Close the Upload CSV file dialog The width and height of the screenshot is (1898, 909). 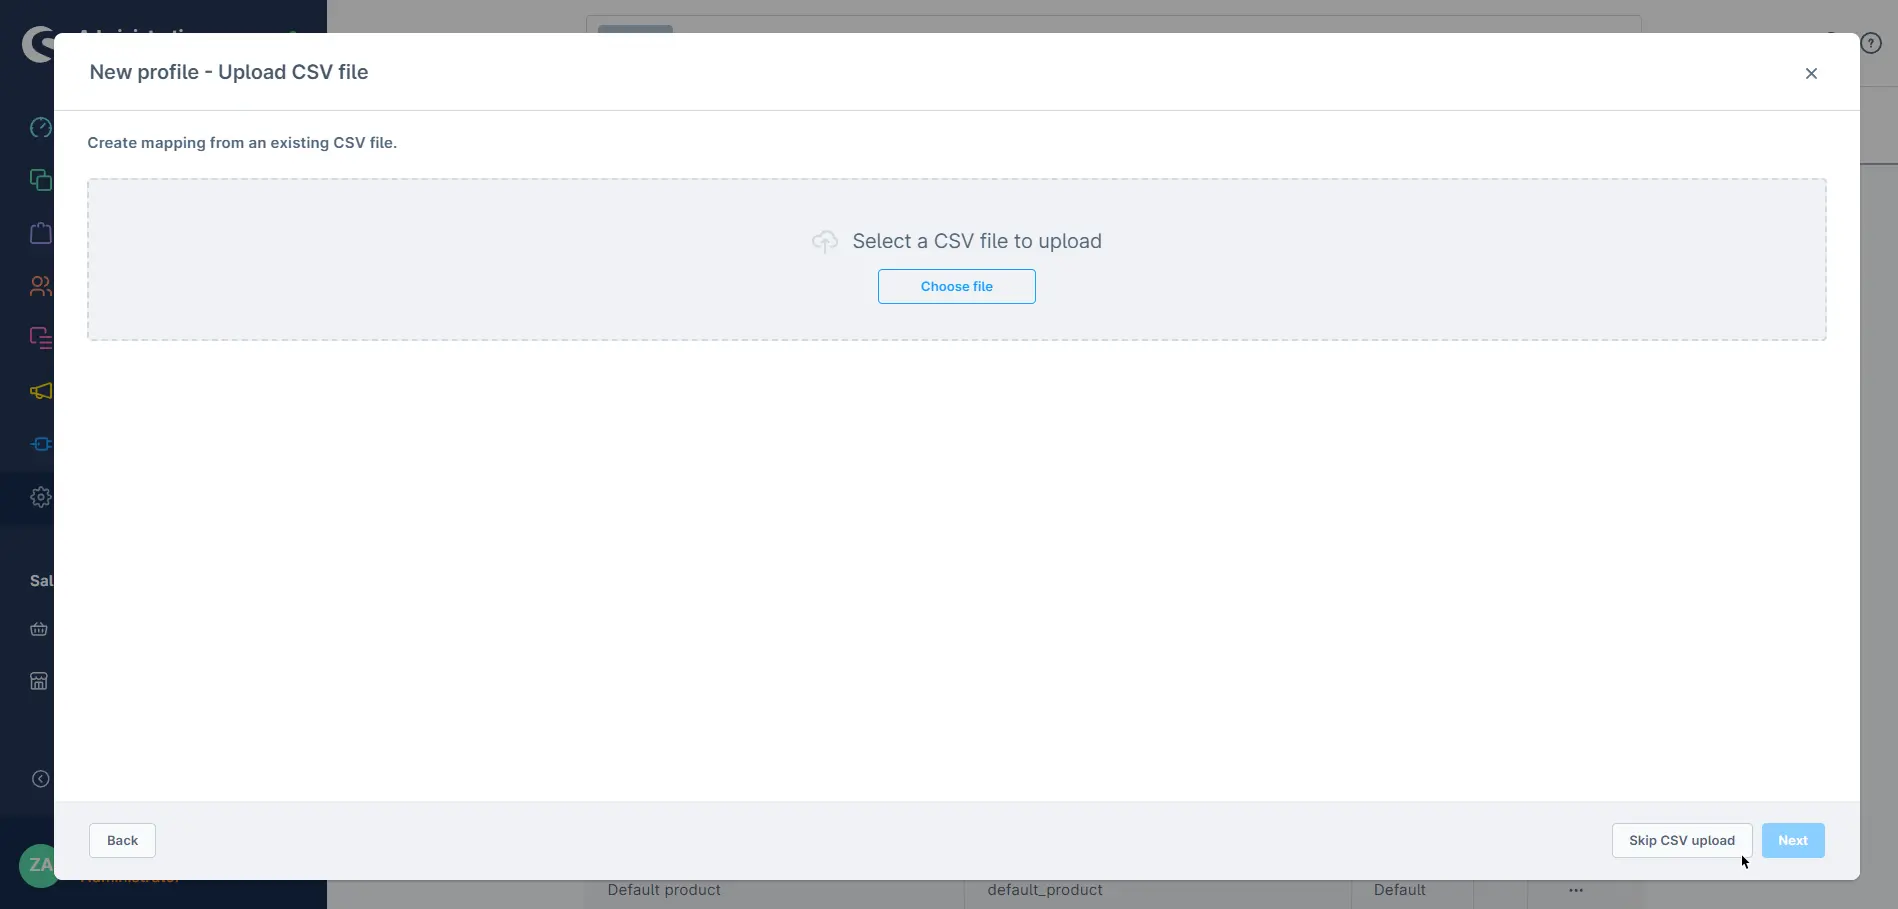[x=1811, y=73]
